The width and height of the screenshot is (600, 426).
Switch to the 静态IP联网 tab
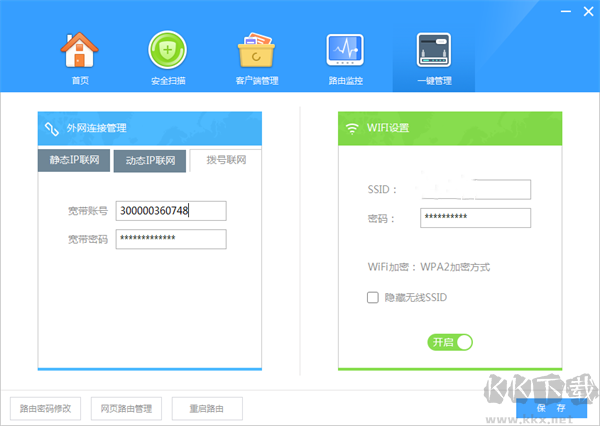tap(74, 160)
